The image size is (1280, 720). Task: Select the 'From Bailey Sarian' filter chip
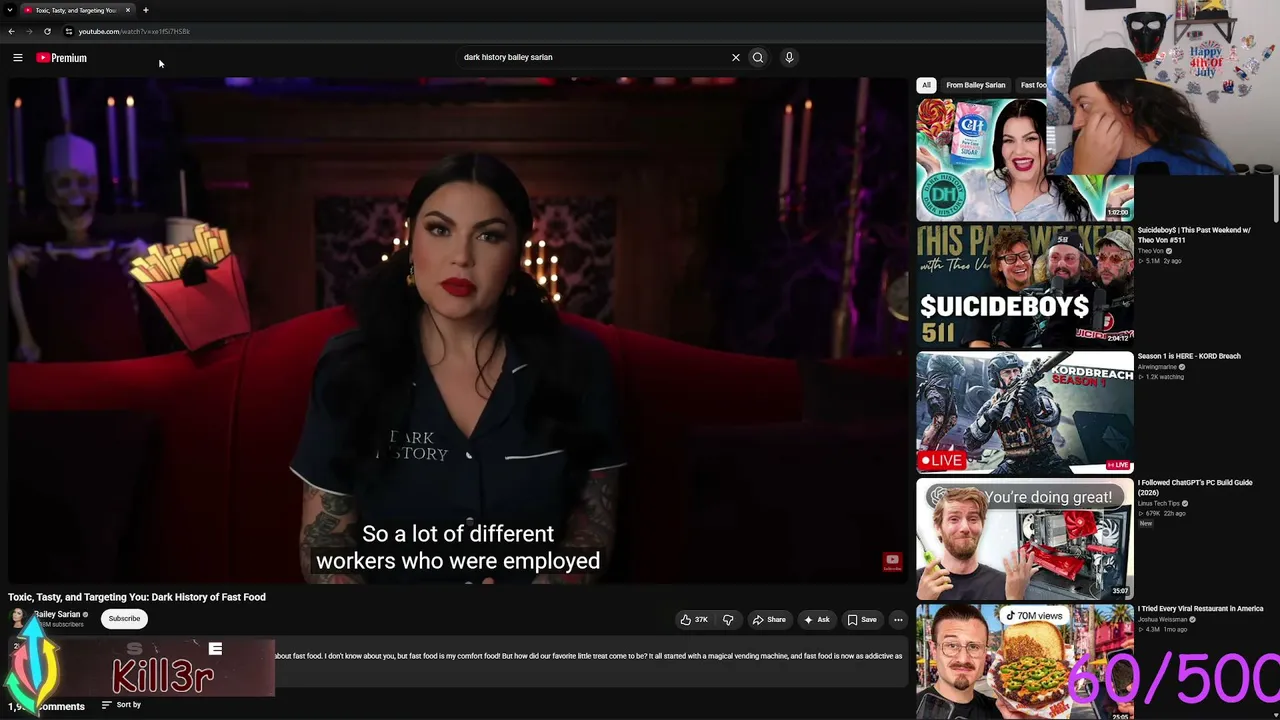coord(975,85)
